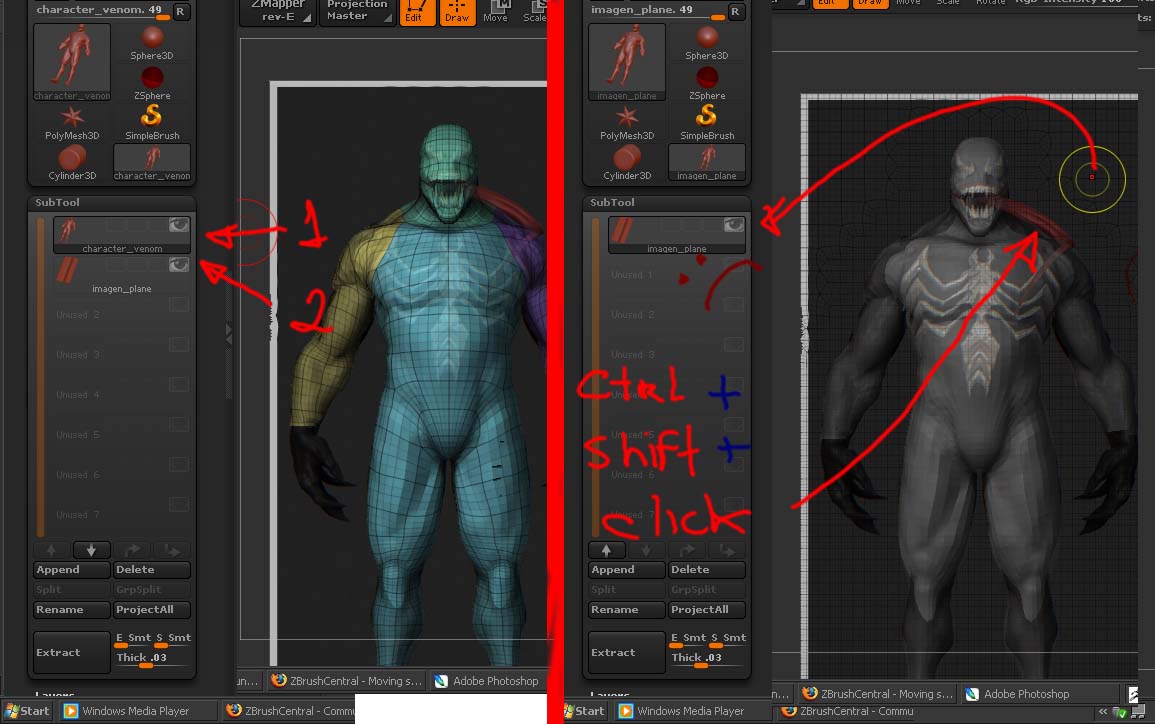Click ProjectAll in the imagen_plane SubTool panel
This screenshot has height=724, width=1155.
[706, 610]
